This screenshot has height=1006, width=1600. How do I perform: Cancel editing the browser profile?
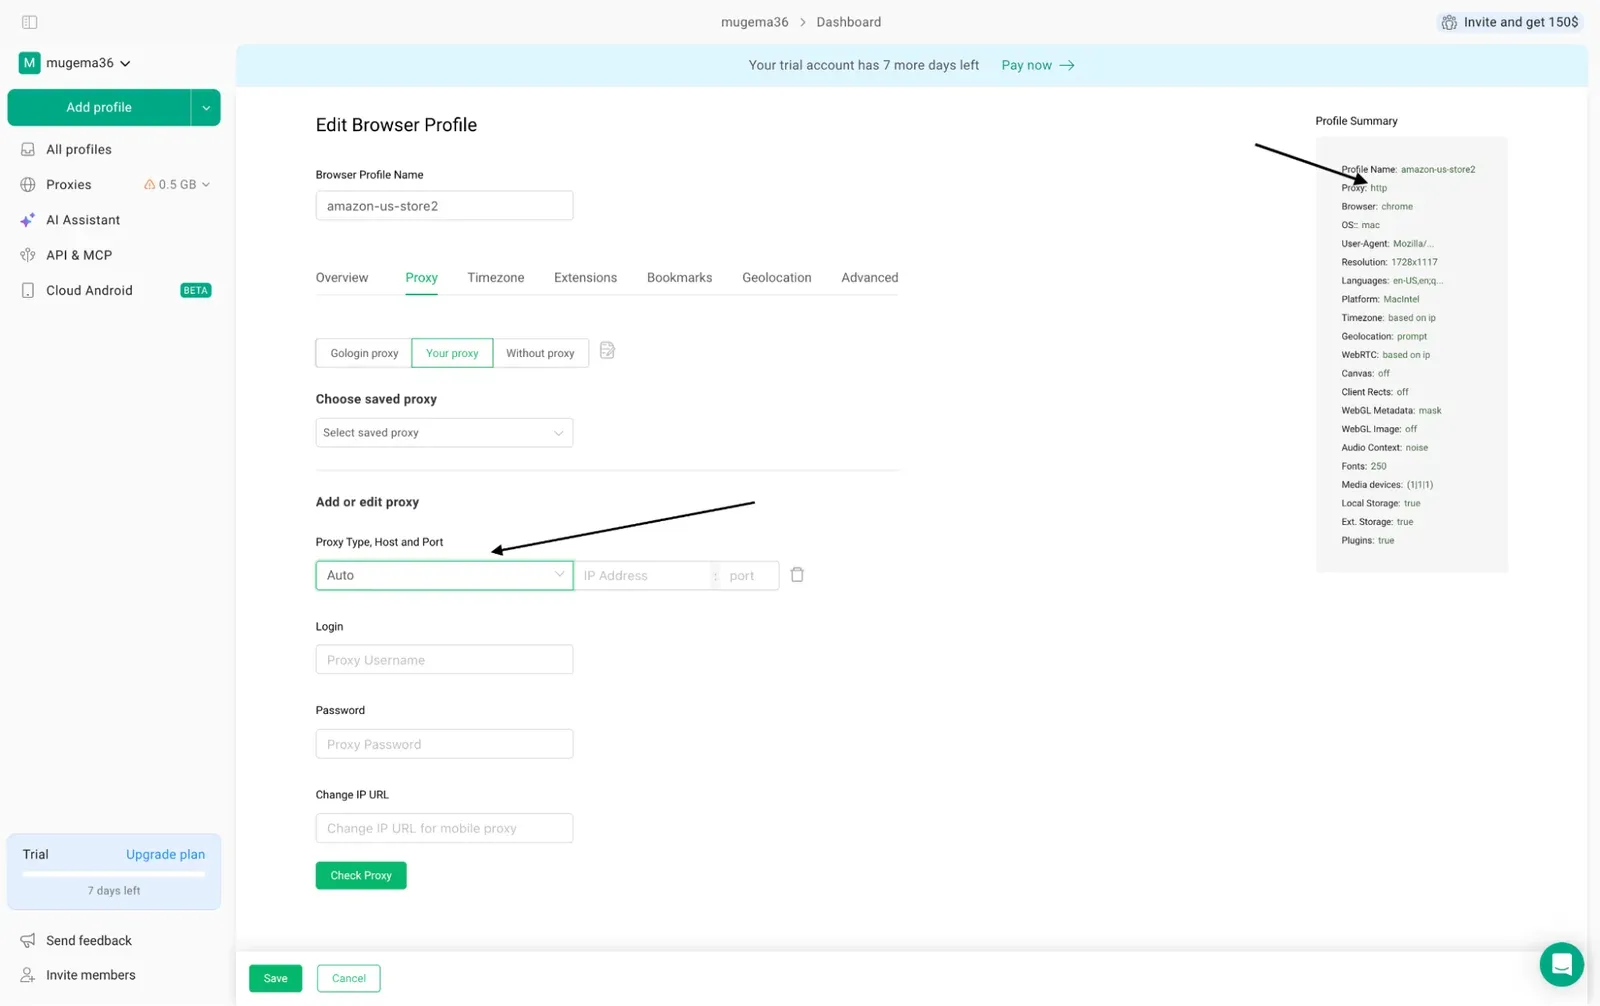tap(349, 978)
